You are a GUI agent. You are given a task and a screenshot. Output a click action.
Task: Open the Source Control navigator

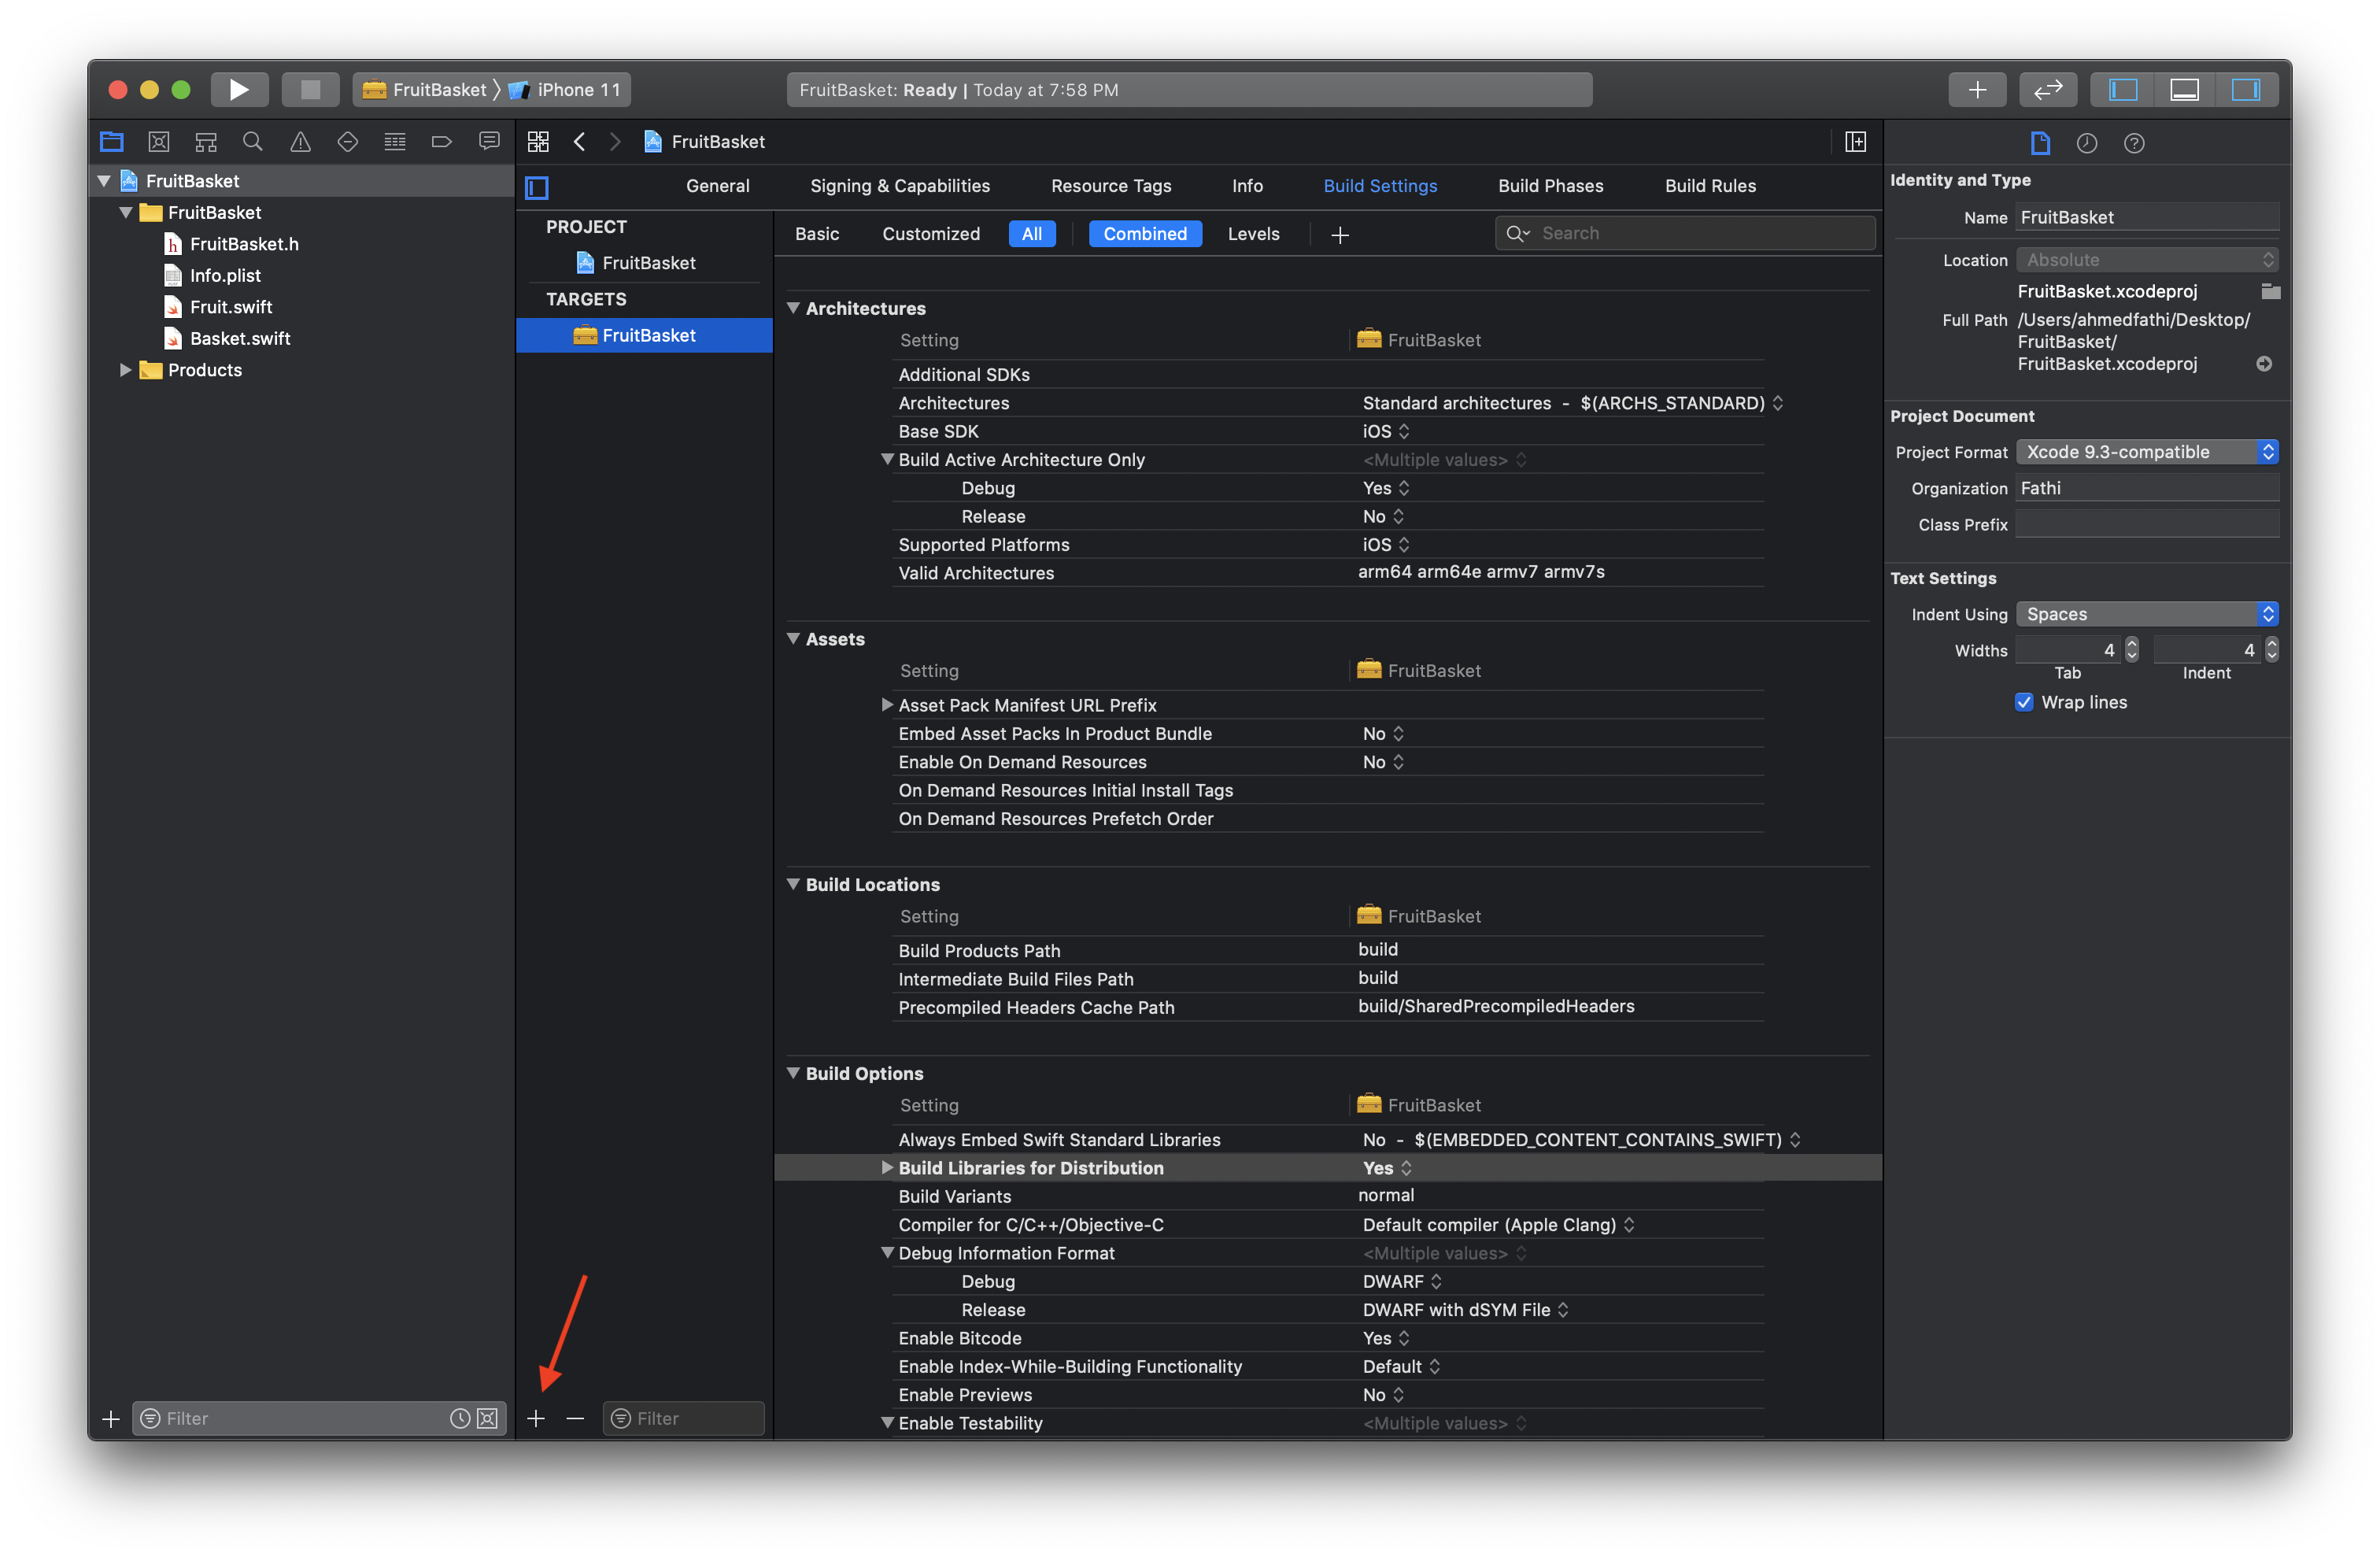(159, 142)
